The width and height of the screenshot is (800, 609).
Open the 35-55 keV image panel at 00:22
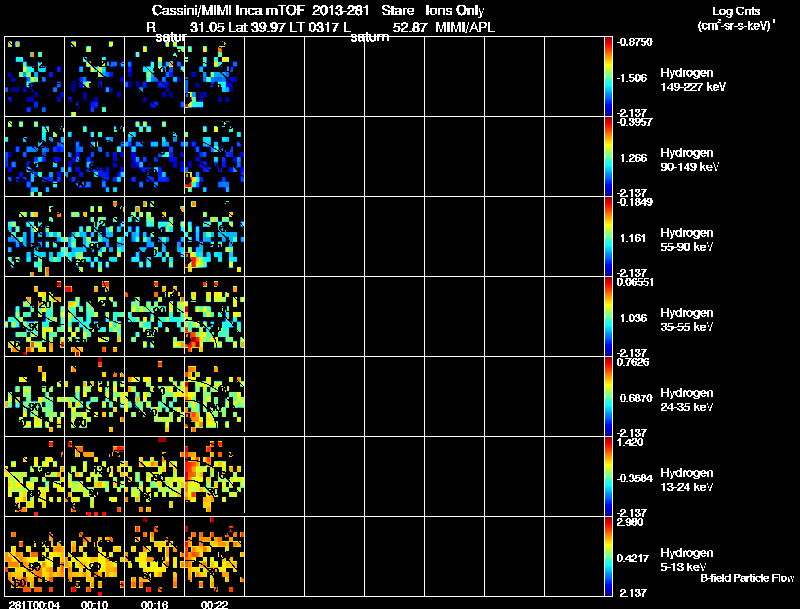215,317
